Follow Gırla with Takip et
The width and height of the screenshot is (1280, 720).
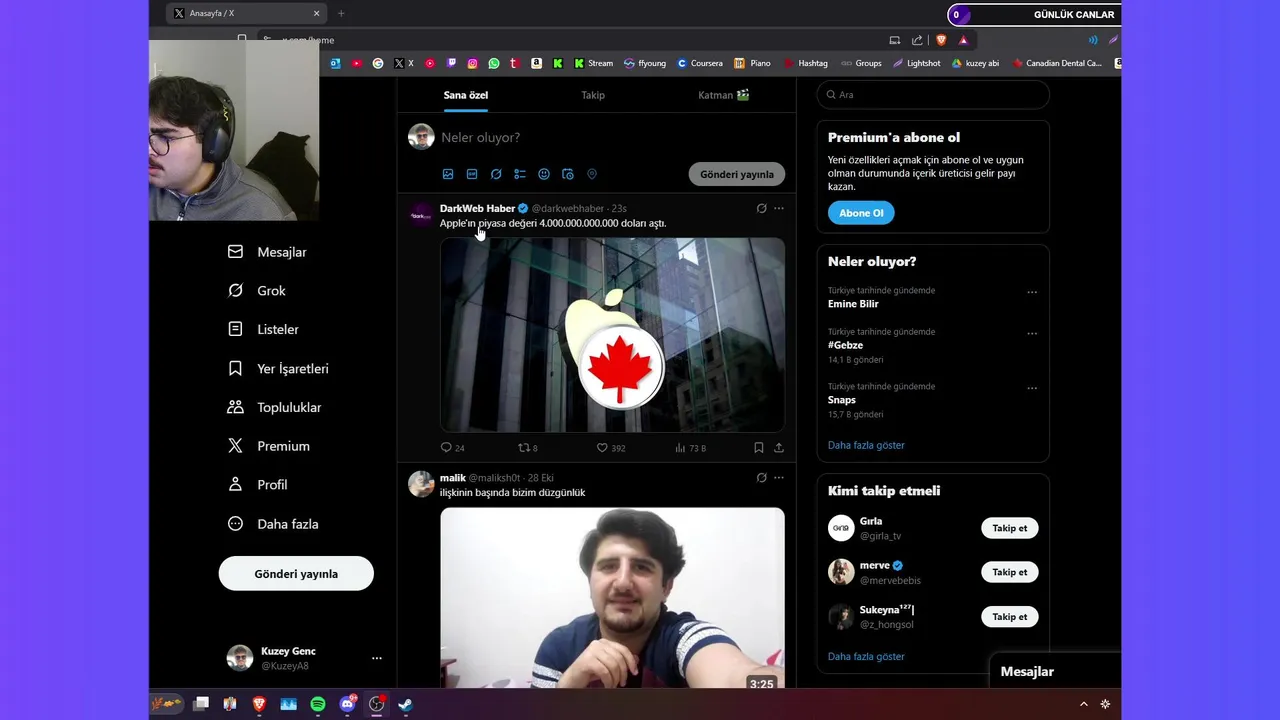(1010, 528)
